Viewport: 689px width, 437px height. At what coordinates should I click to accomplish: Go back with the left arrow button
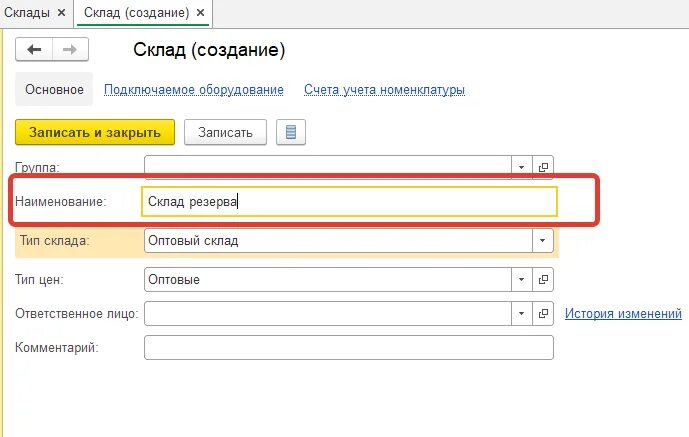pyautogui.click(x=34, y=50)
